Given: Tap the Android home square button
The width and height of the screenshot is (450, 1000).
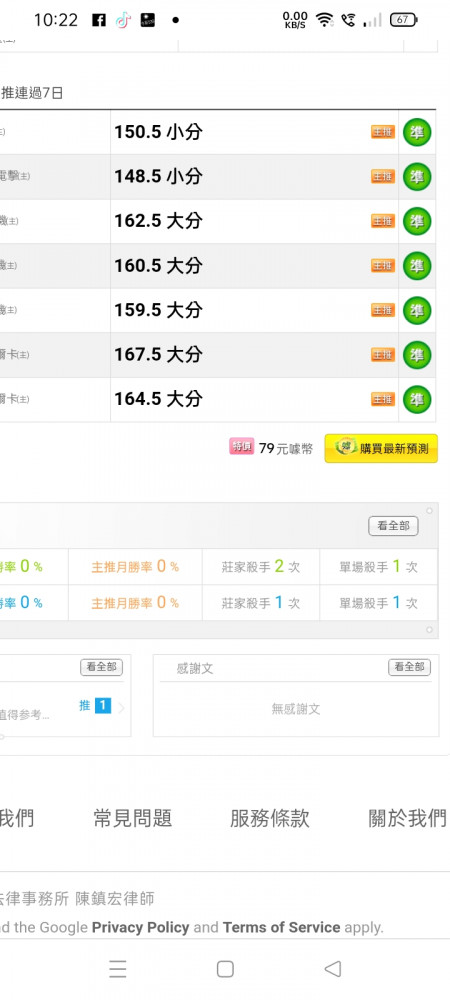Looking at the screenshot, I should 225,969.
